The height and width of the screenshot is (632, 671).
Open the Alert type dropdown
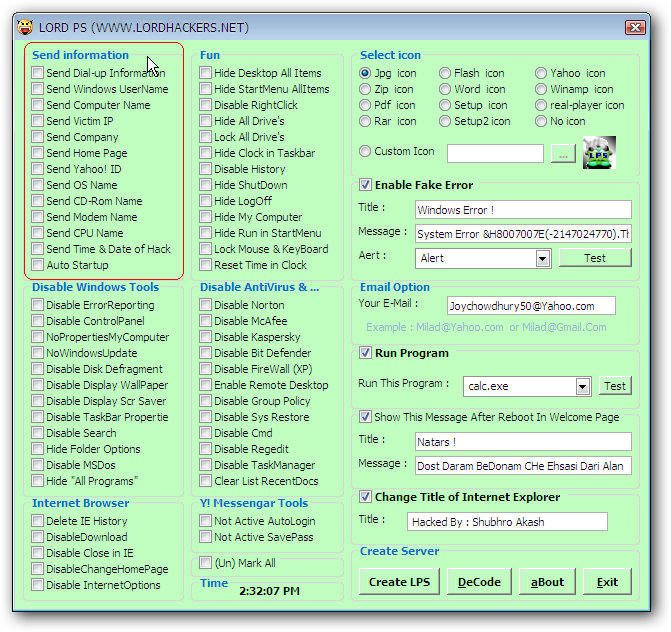coord(542,258)
